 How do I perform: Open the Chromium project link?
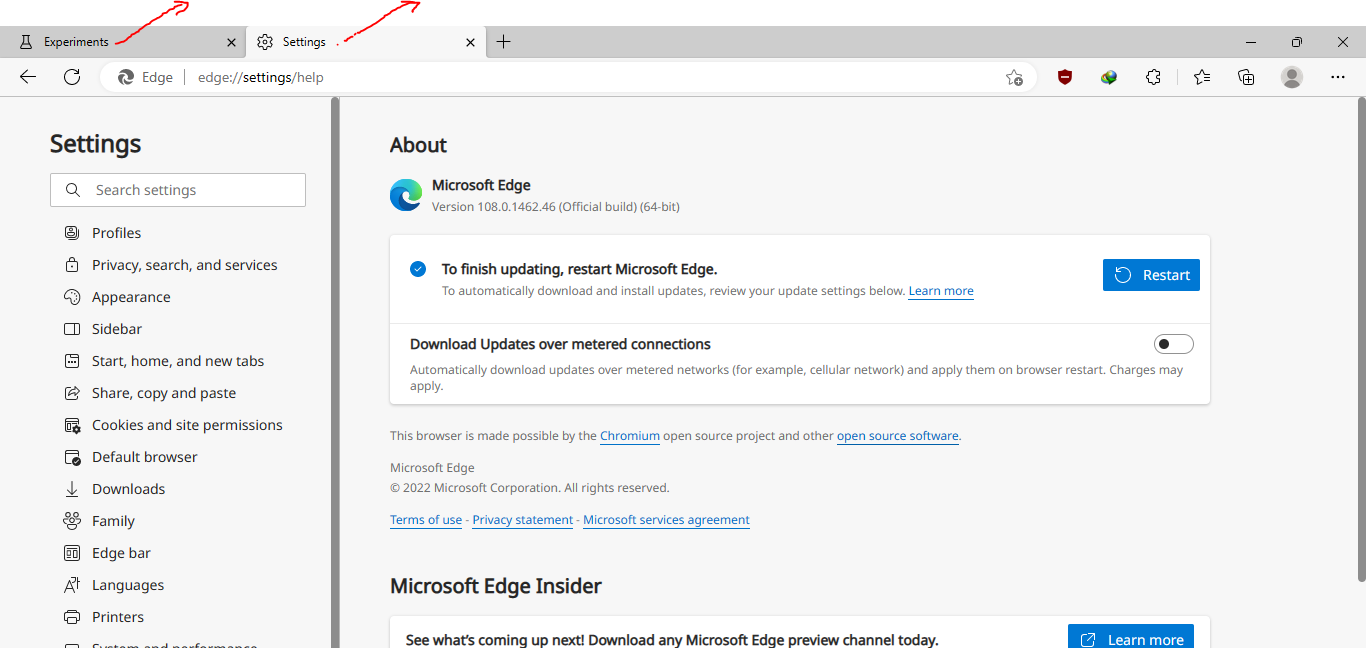tap(630, 436)
